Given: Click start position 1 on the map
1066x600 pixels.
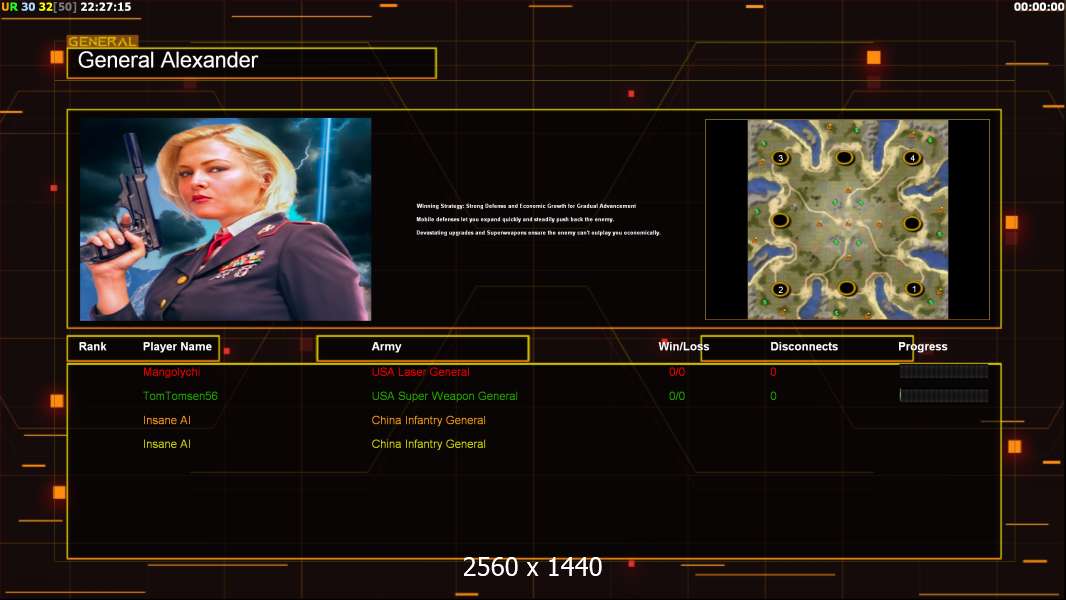Looking at the screenshot, I should (x=914, y=289).
